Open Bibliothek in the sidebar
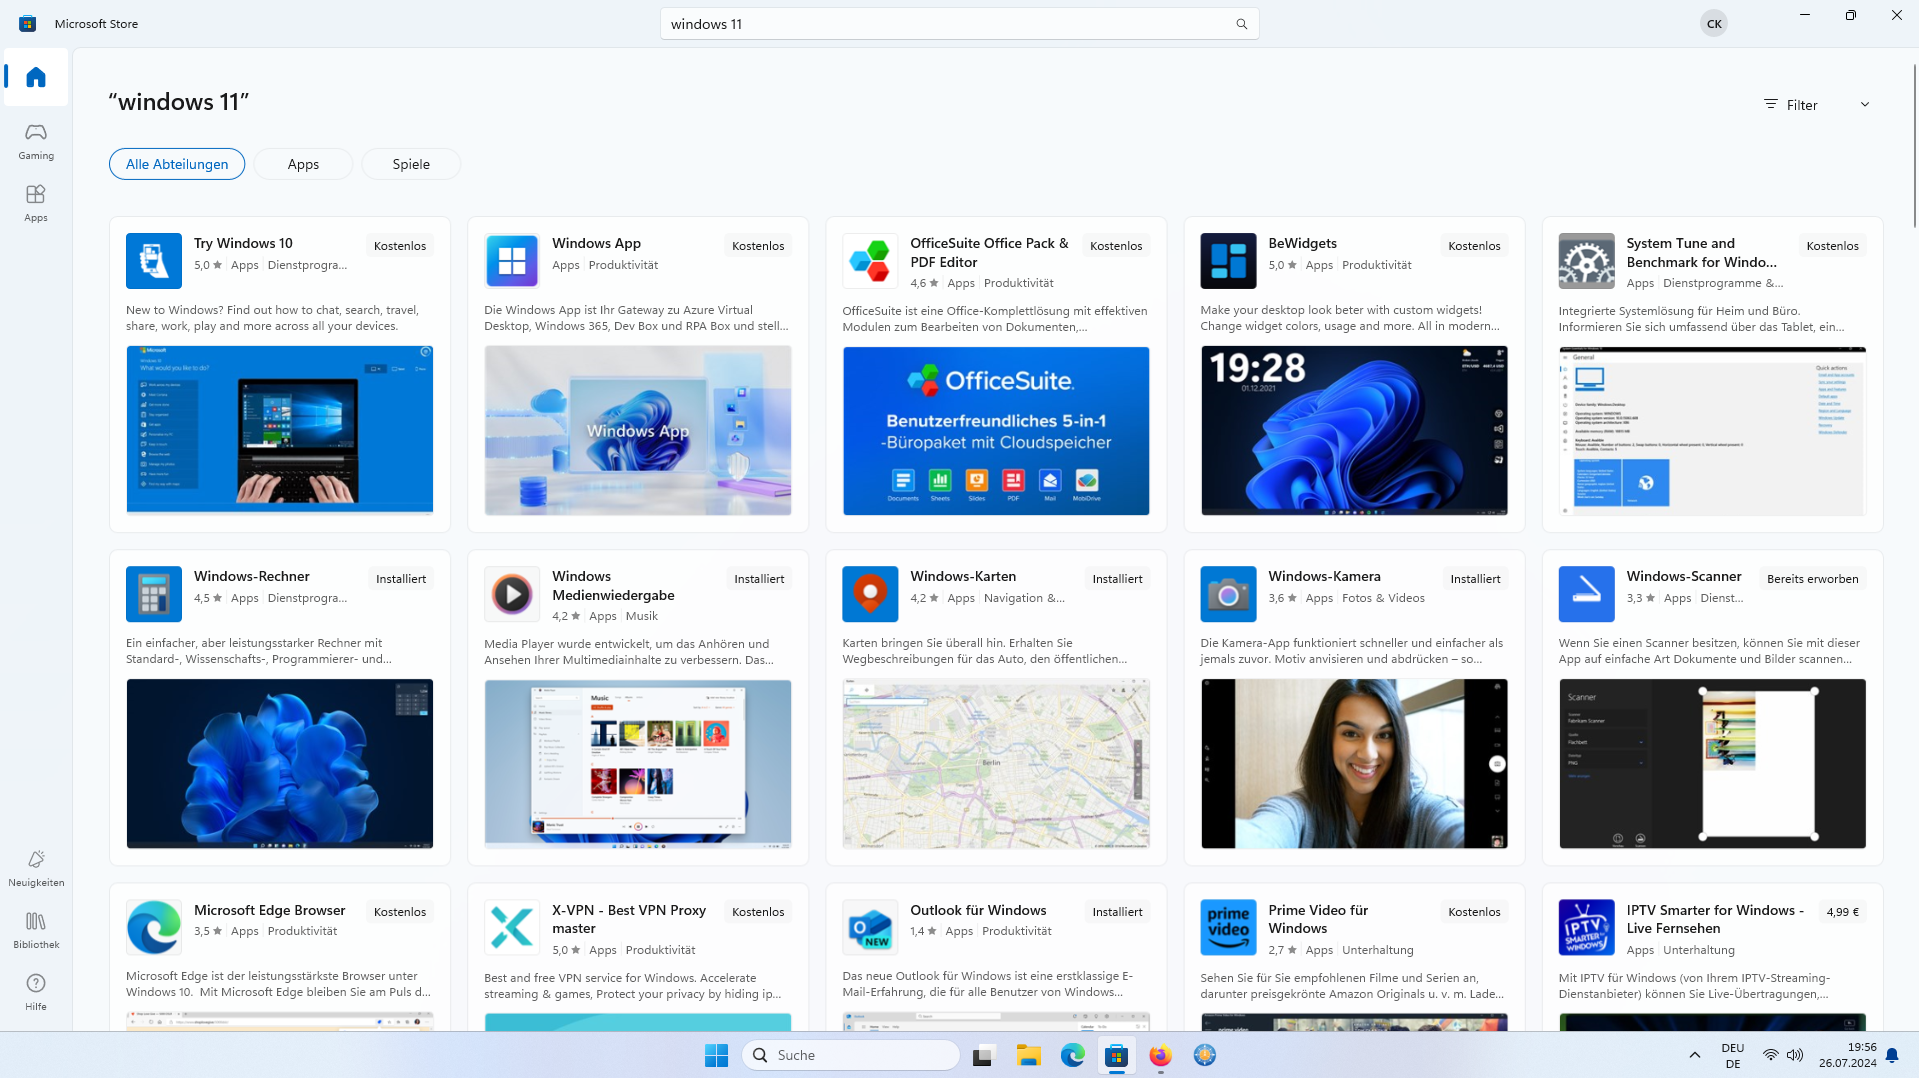Screen dimensions: 1919x1078 (x=36, y=930)
